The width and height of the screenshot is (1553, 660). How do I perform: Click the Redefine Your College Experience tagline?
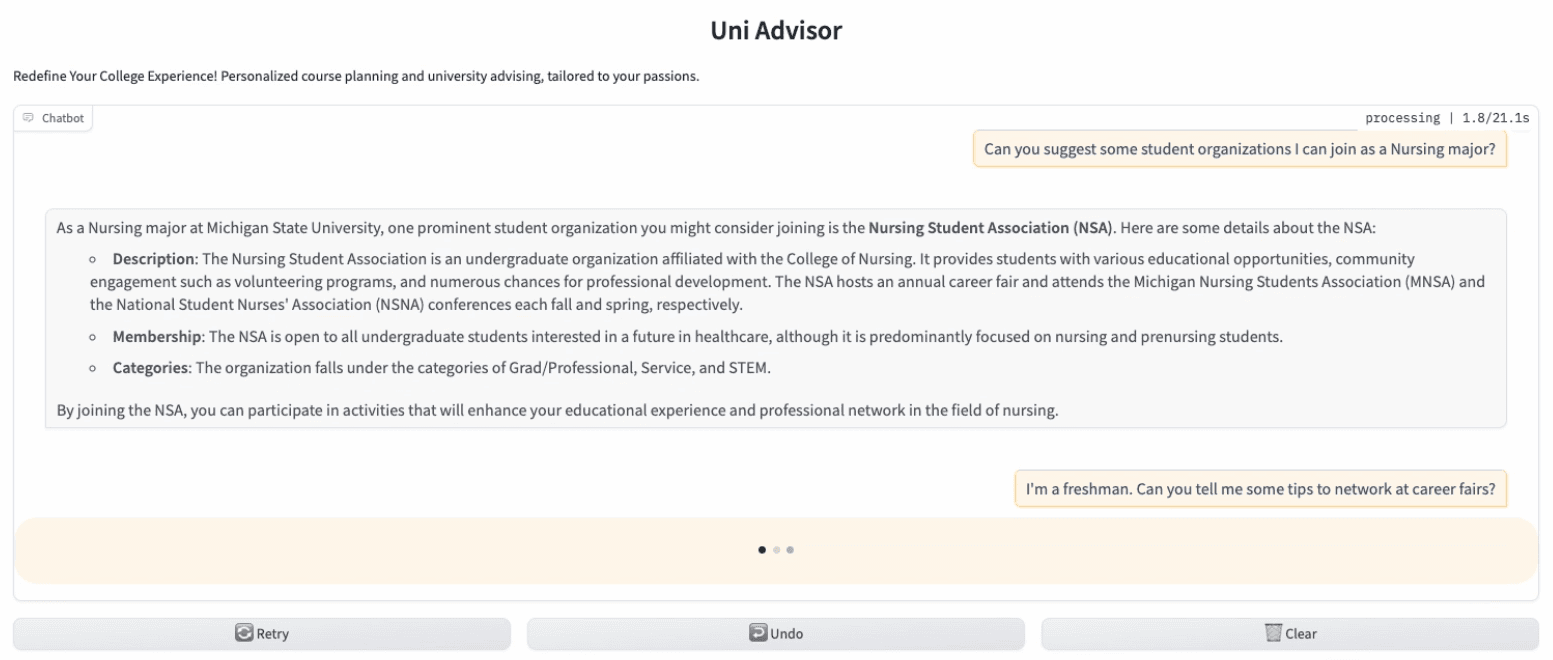click(x=356, y=77)
